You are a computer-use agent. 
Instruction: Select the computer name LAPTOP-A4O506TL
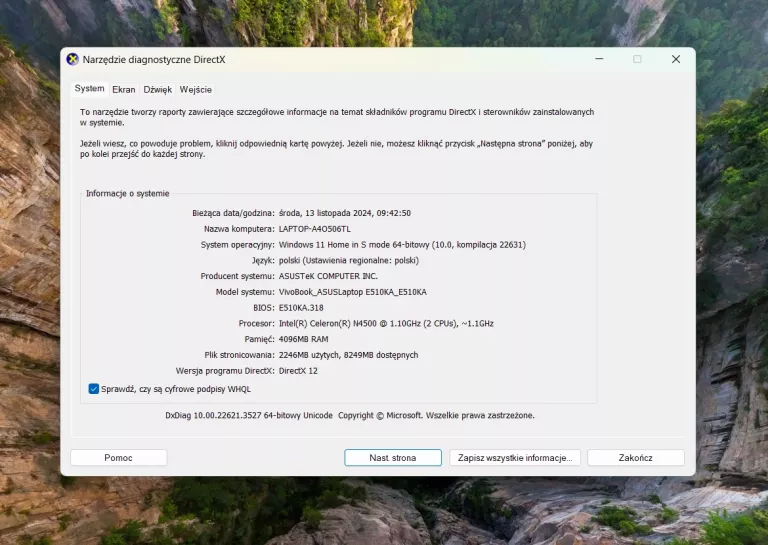pyautogui.click(x=314, y=229)
